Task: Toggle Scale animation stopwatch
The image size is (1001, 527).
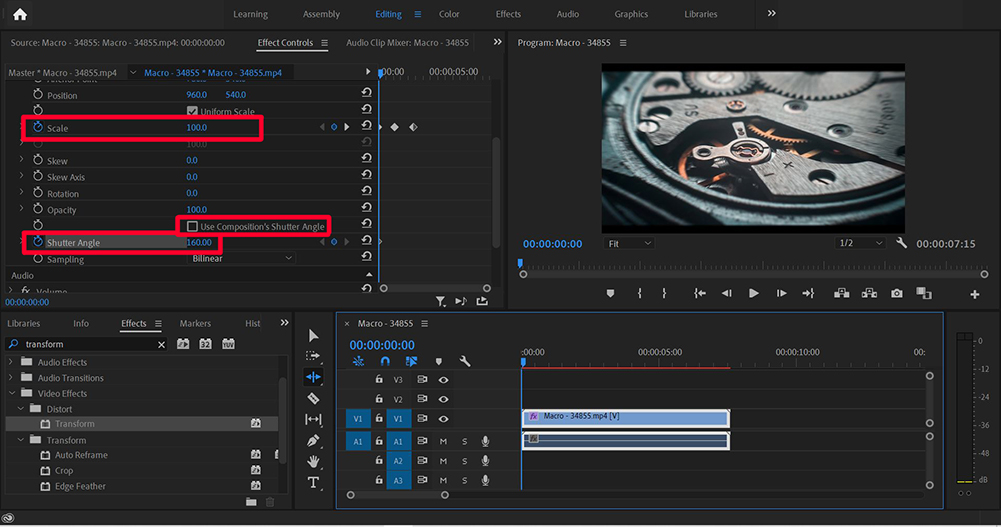Action: (x=38, y=128)
